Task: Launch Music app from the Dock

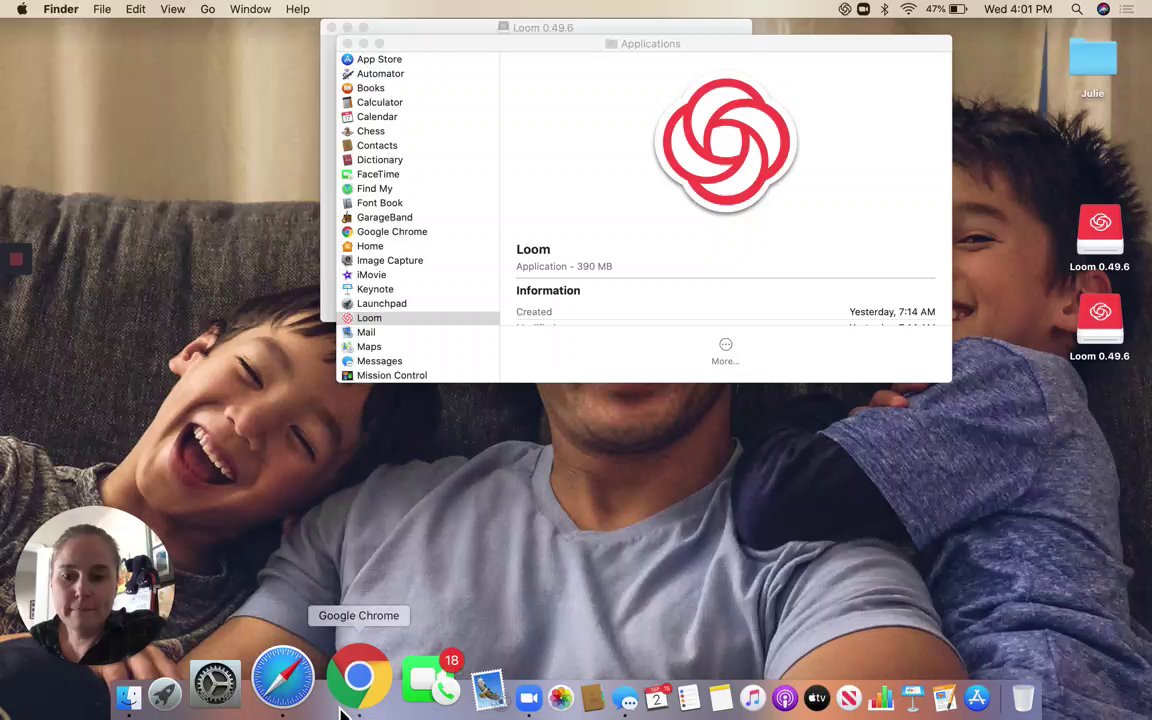Action: point(752,698)
